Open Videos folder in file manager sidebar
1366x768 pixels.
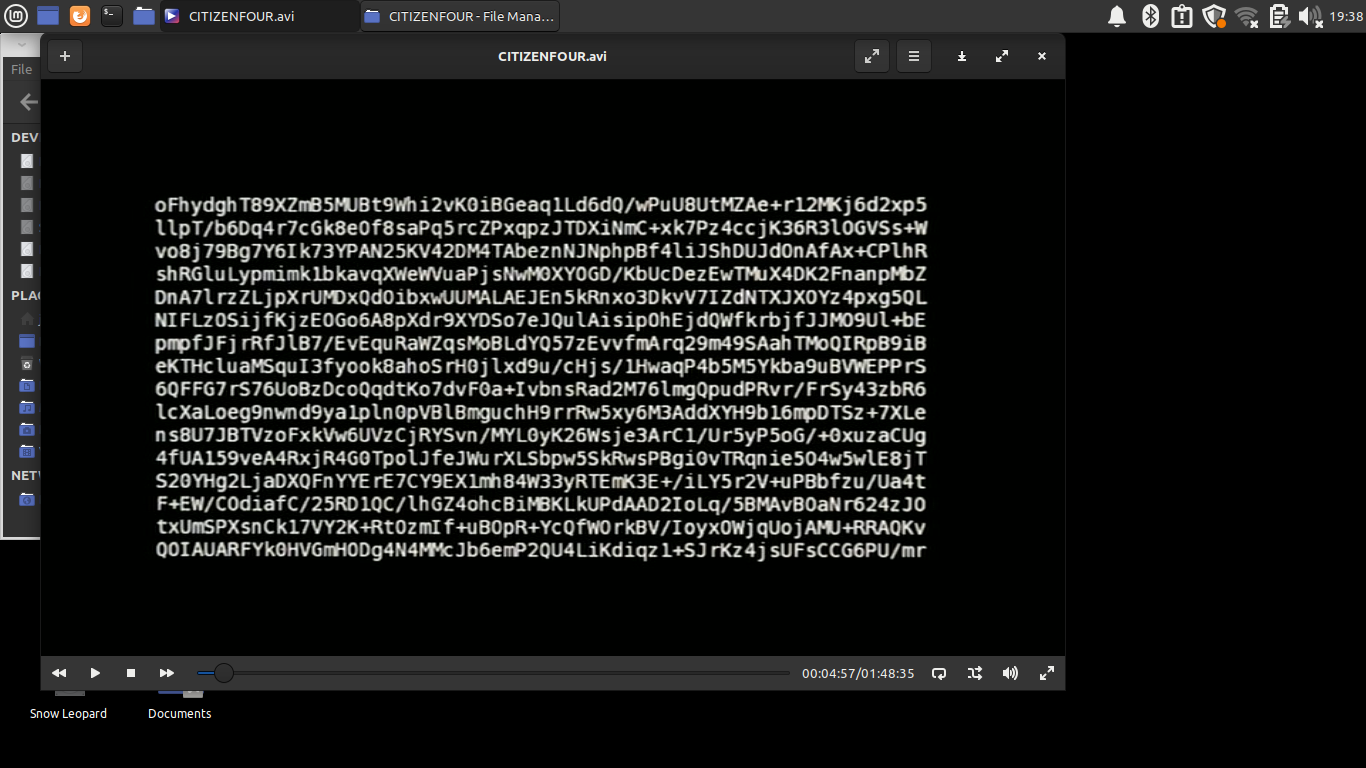[x=28, y=451]
